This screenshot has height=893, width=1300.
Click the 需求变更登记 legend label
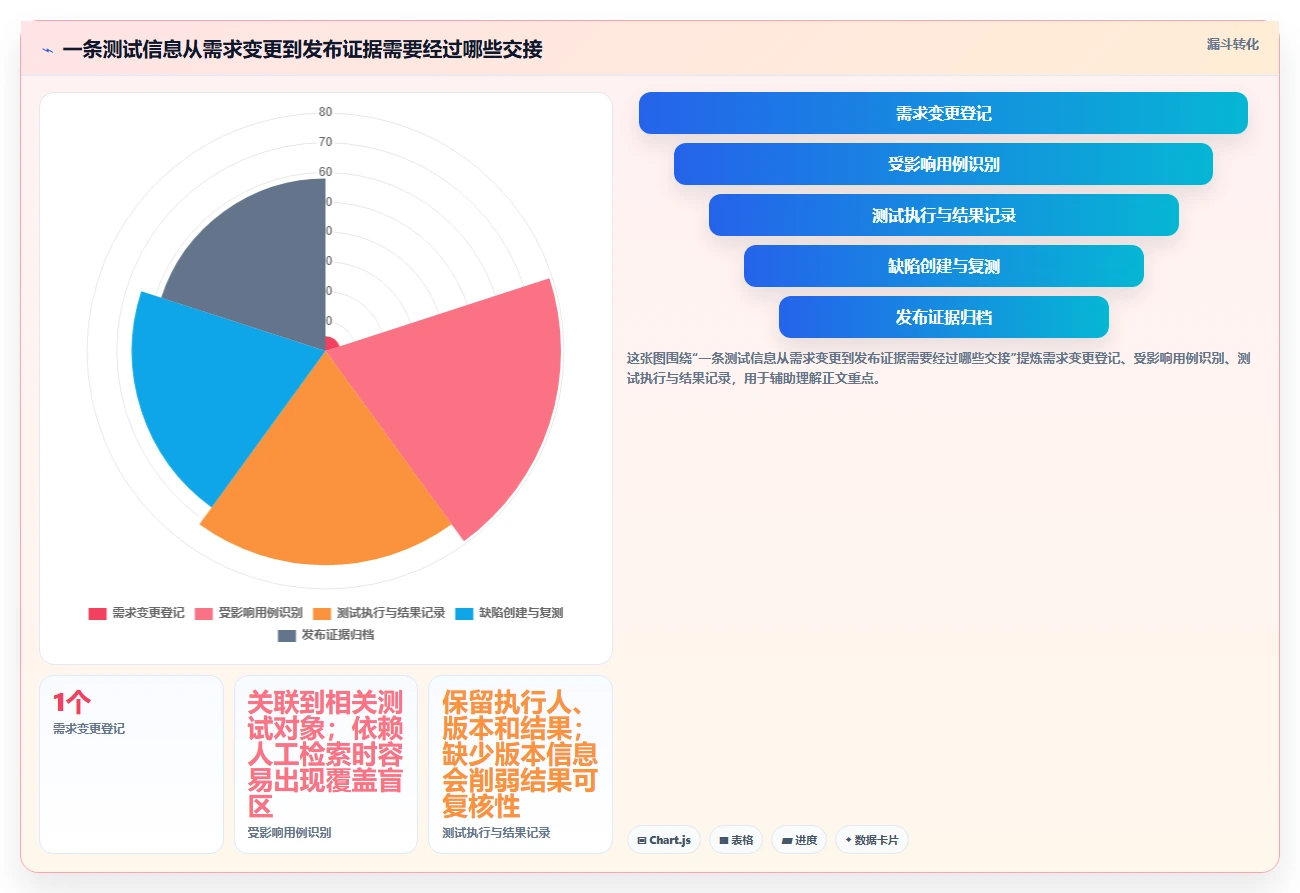148,613
